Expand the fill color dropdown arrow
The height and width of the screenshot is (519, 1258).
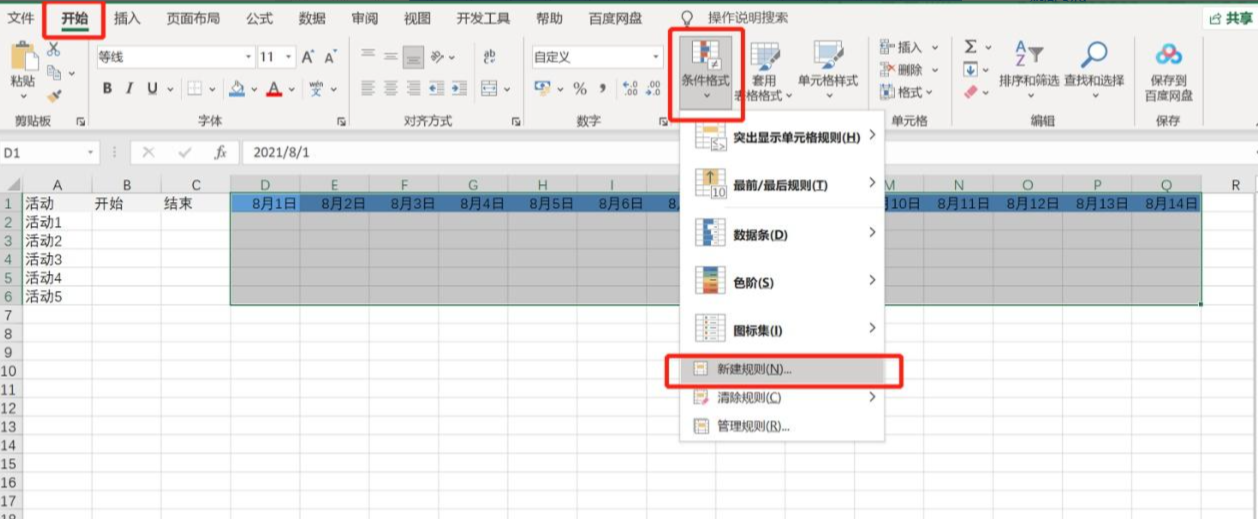254,88
